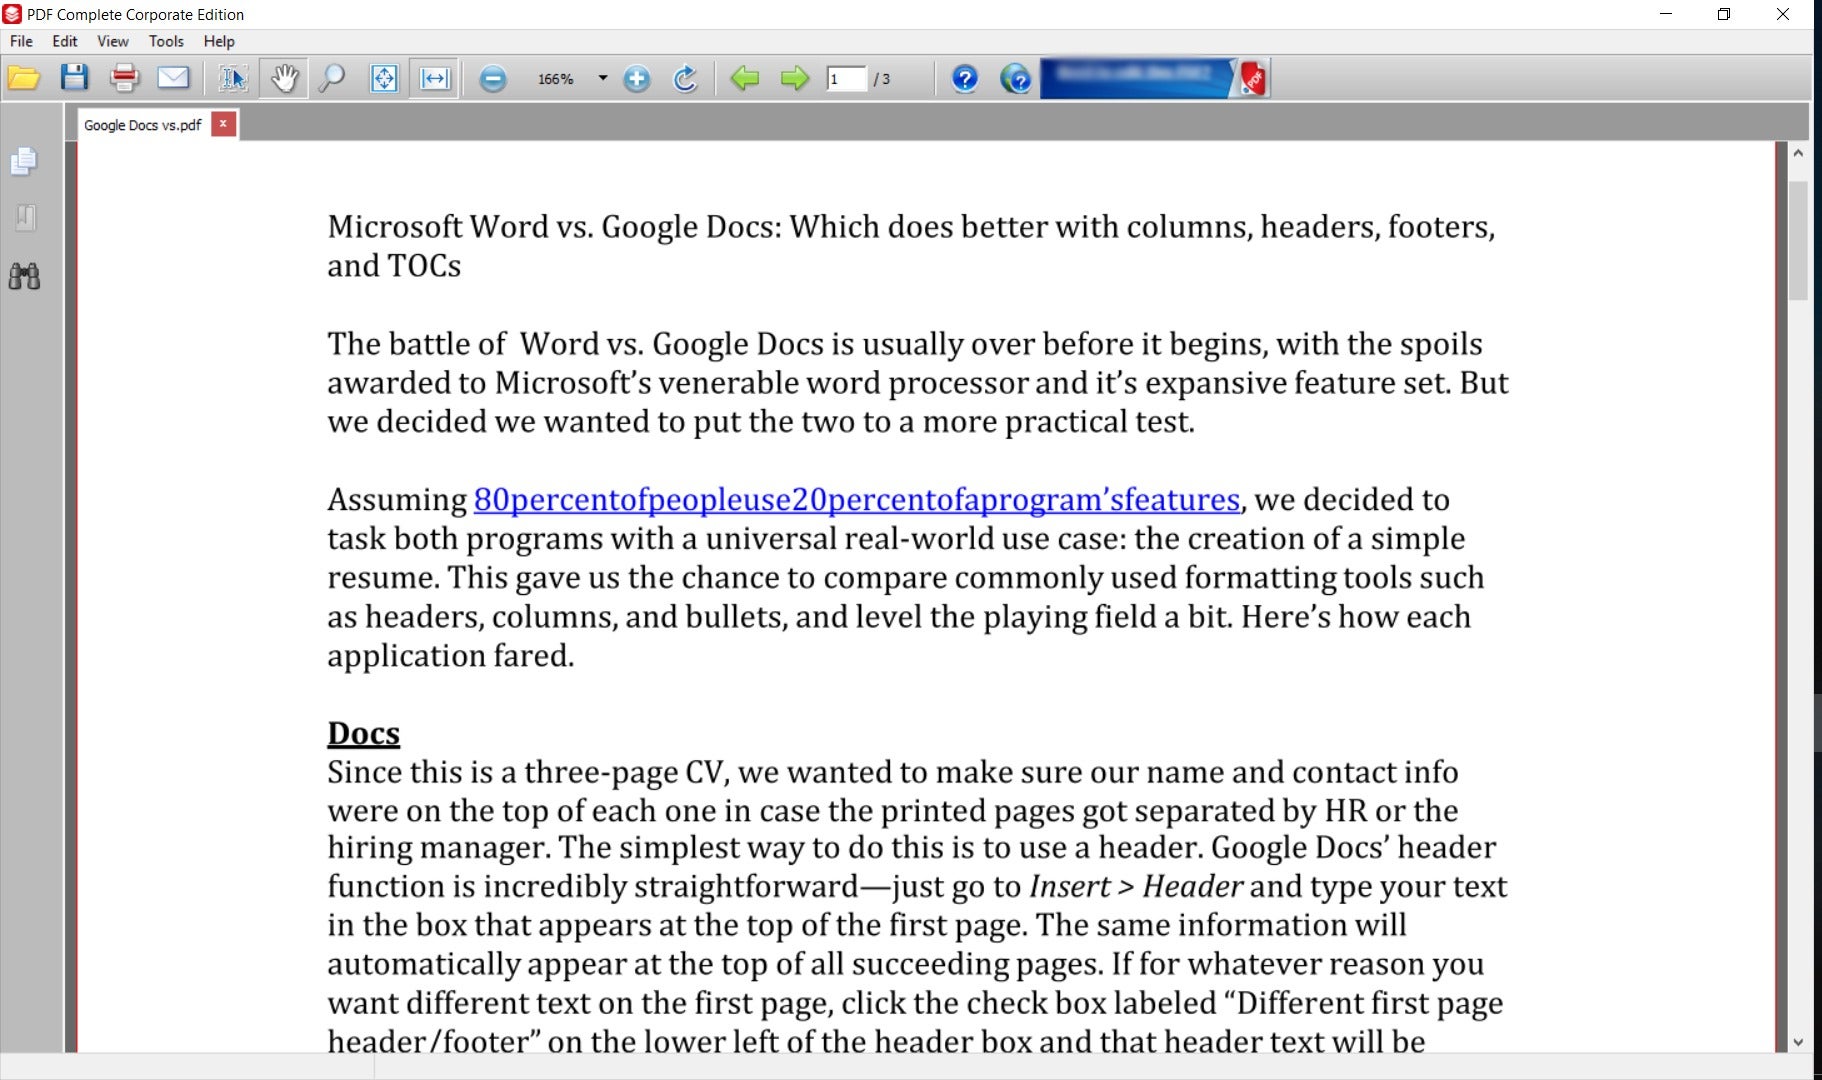Viewport: 1822px width, 1080px height.
Task: Rotate the page with the circular arrow
Action: coord(685,78)
